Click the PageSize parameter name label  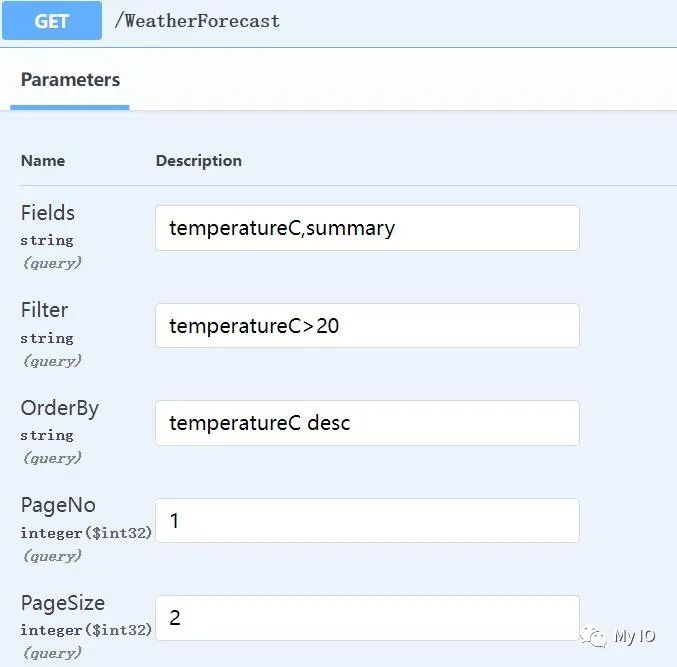pos(63,603)
